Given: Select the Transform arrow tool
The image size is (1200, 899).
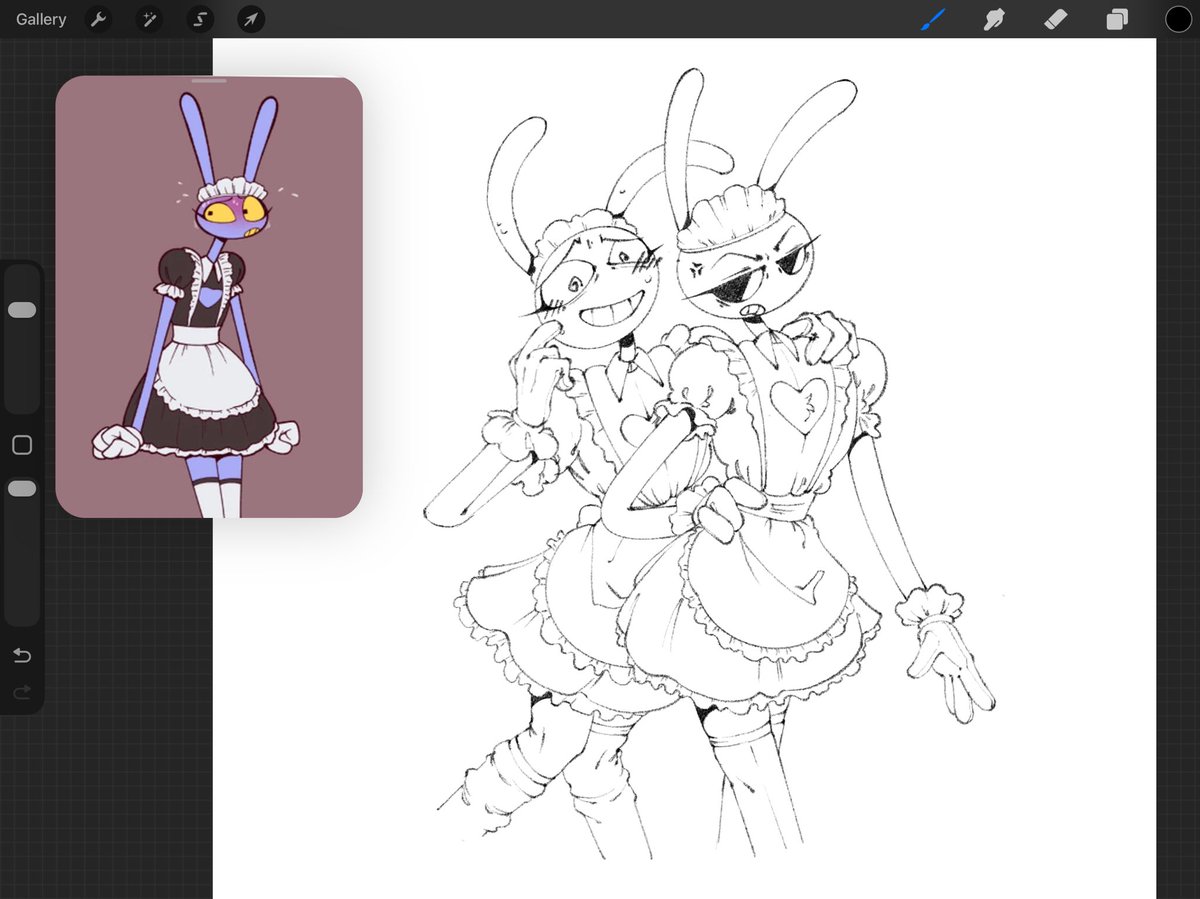Looking at the screenshot, I should pyautogui.click(x=250, y=19).
